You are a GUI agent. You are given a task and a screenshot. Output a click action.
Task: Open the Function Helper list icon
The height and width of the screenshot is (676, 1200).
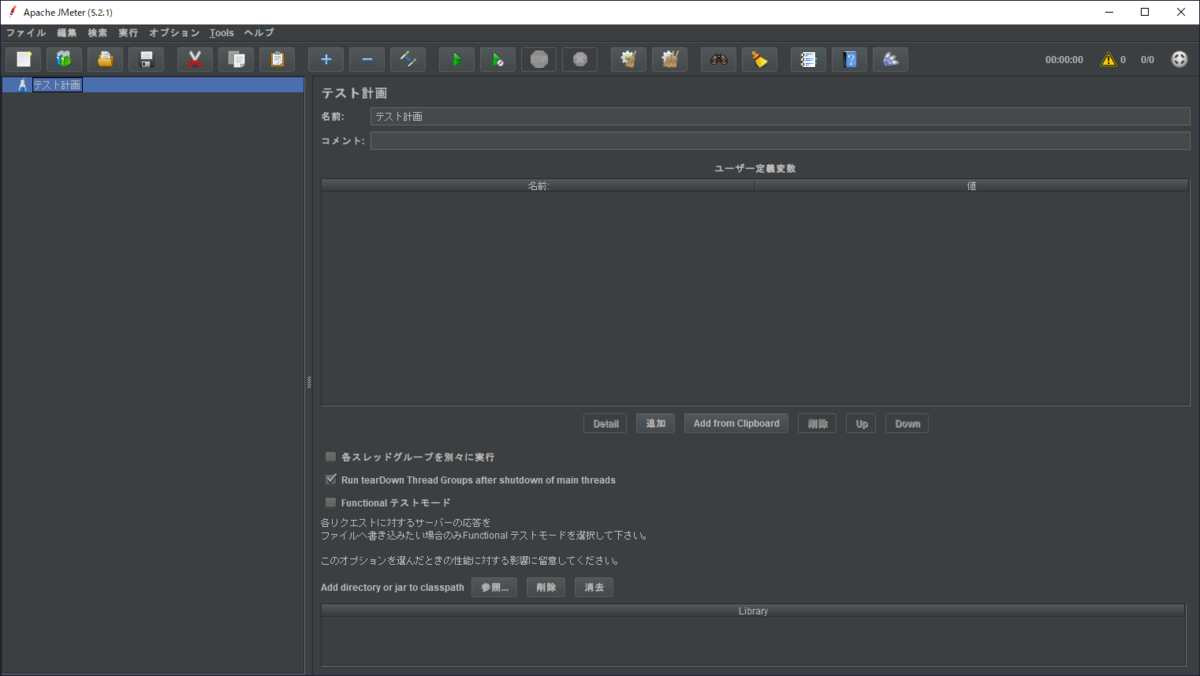click(809, 59)
